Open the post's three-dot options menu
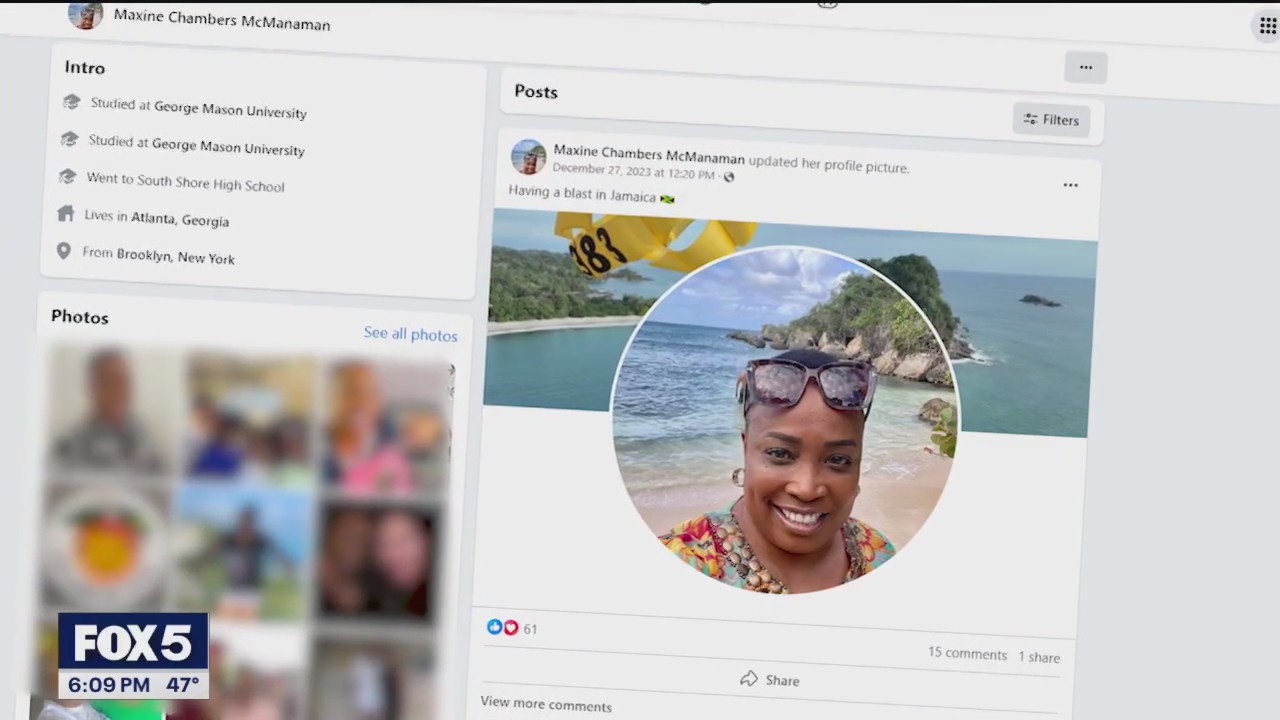Screen dimensions: 1280x720 [1070, 185]
